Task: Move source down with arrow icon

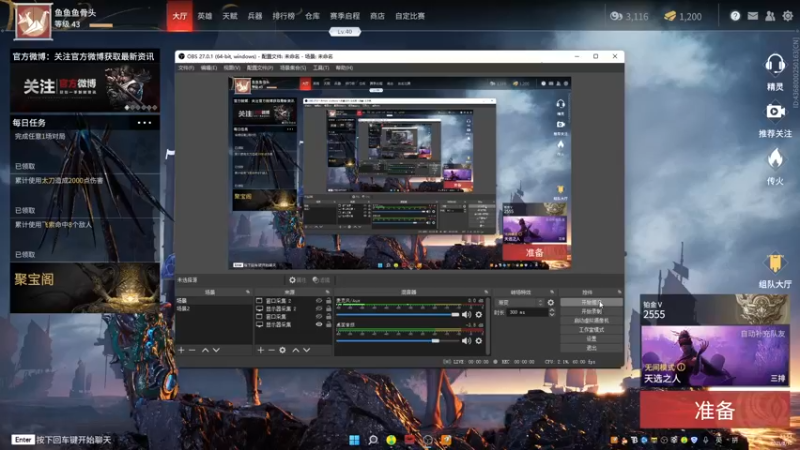Action: pos(306,350)
